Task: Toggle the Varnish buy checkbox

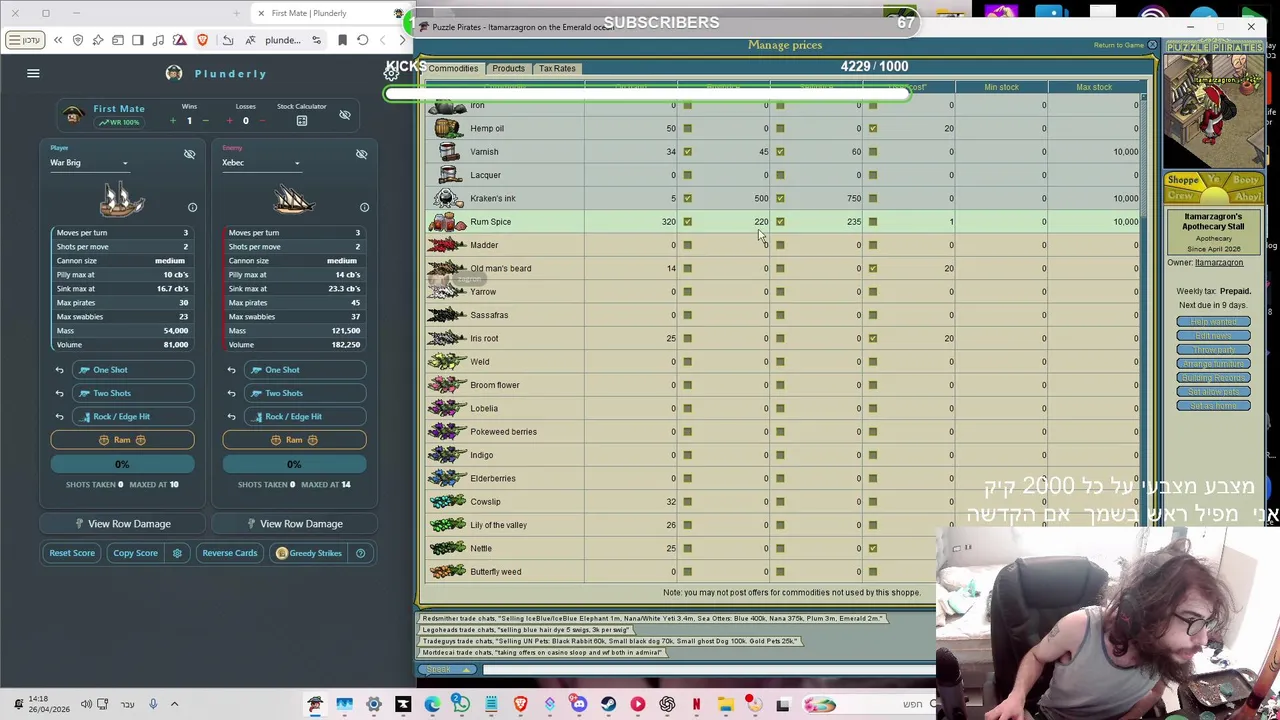Action: (687, 152)
